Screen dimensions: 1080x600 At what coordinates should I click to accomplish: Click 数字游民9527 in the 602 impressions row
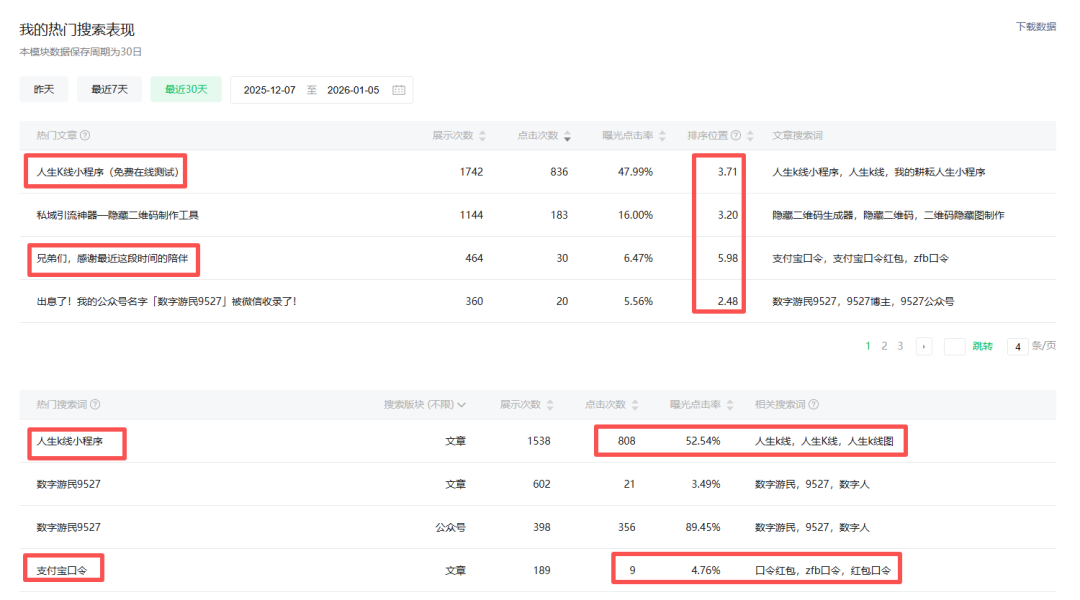68,485
